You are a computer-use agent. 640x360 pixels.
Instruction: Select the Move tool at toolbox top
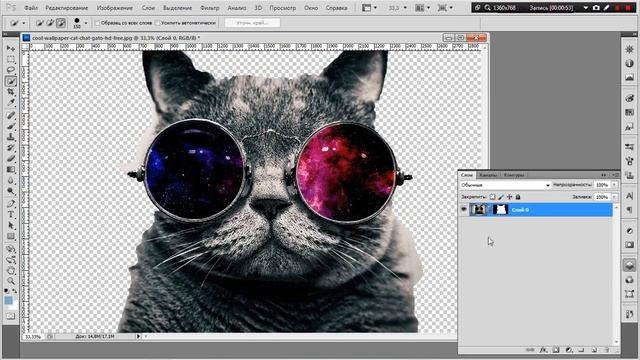click(11, 48)
